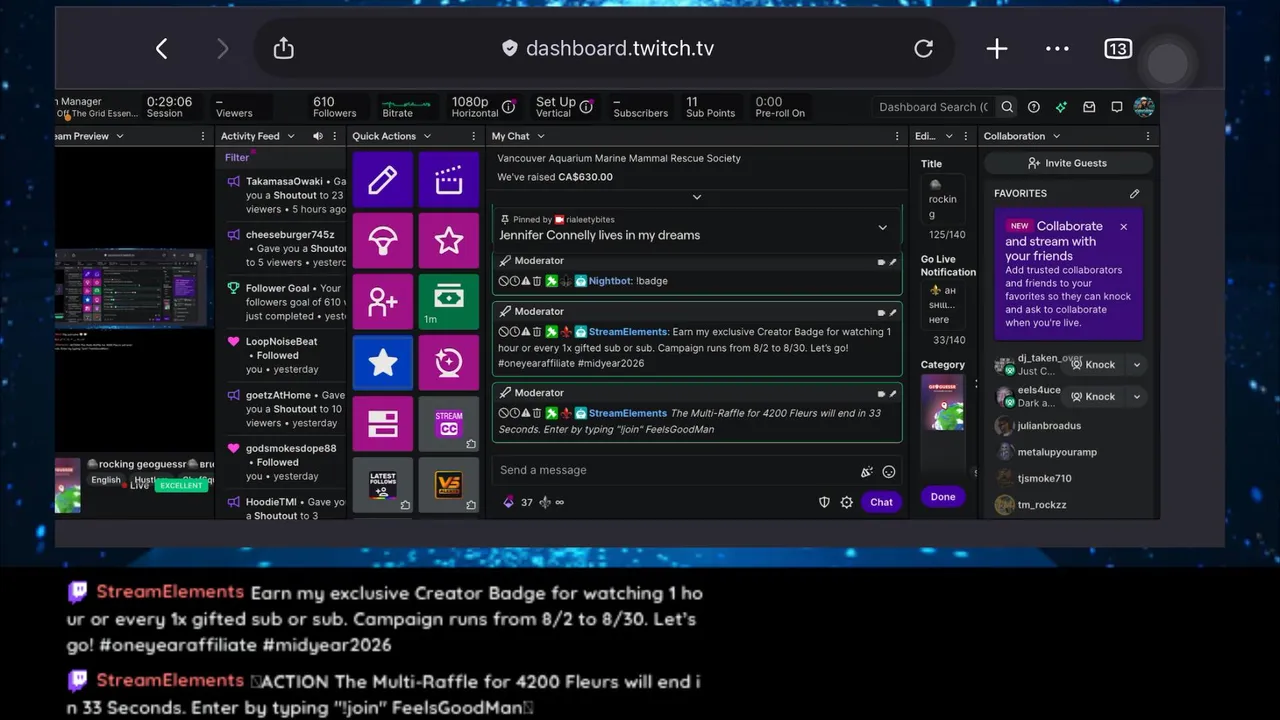Open the Latest Follows extension tile
The height and width of the screenshot is (720, 1280).
pos(383,484)
